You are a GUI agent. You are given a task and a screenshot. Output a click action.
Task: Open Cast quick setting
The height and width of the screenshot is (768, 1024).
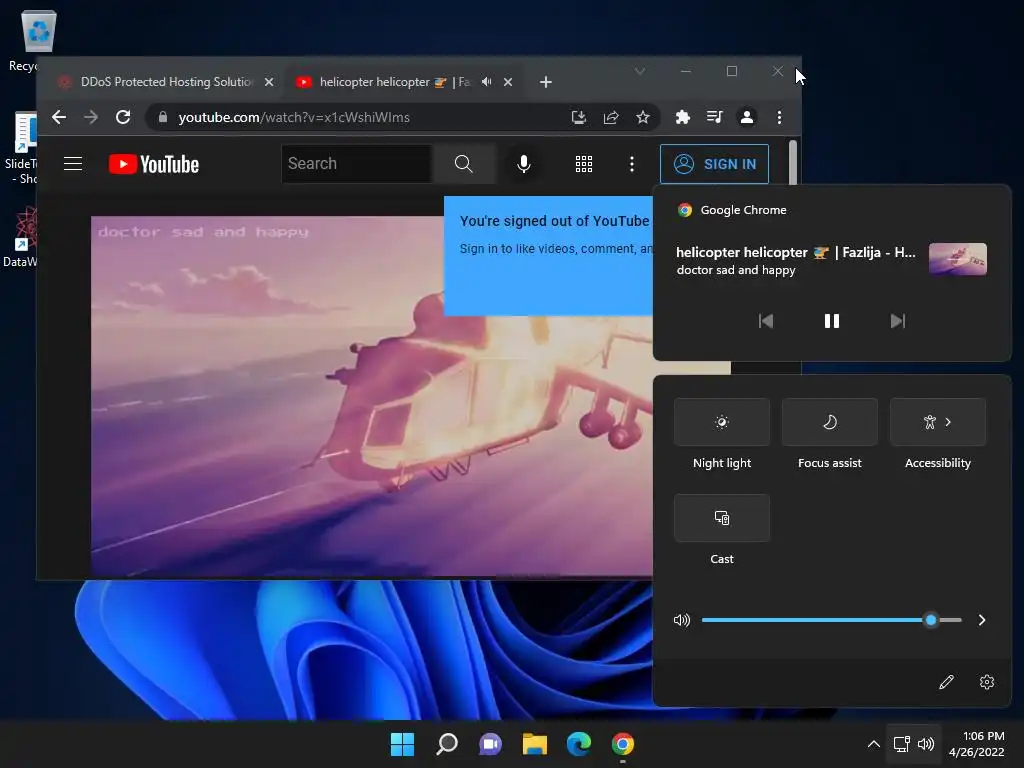click(722, 518)
